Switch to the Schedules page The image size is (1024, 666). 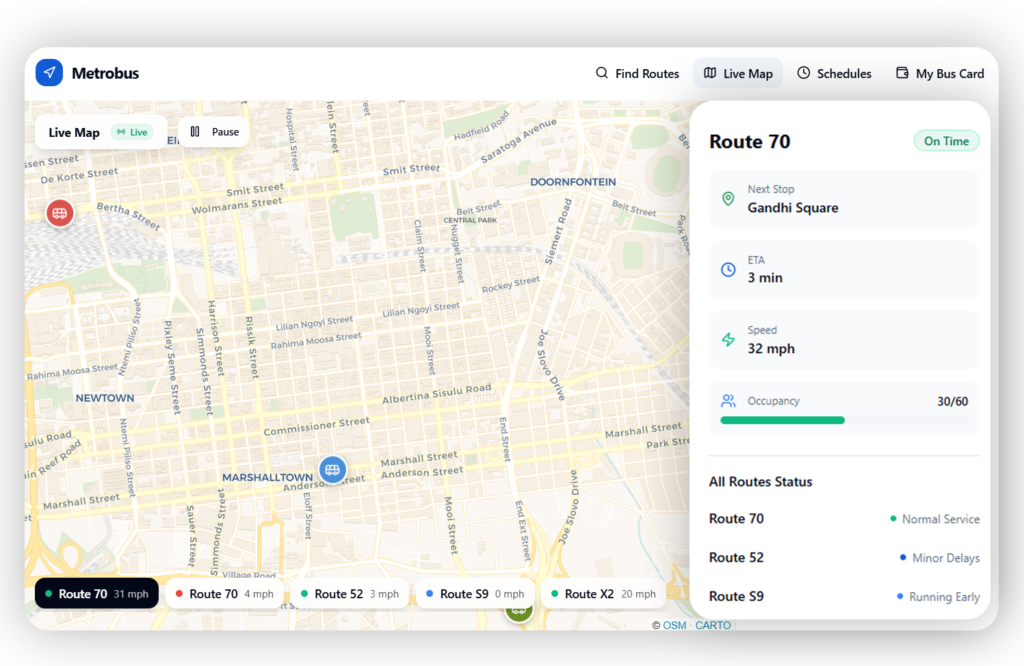(834, 73)
